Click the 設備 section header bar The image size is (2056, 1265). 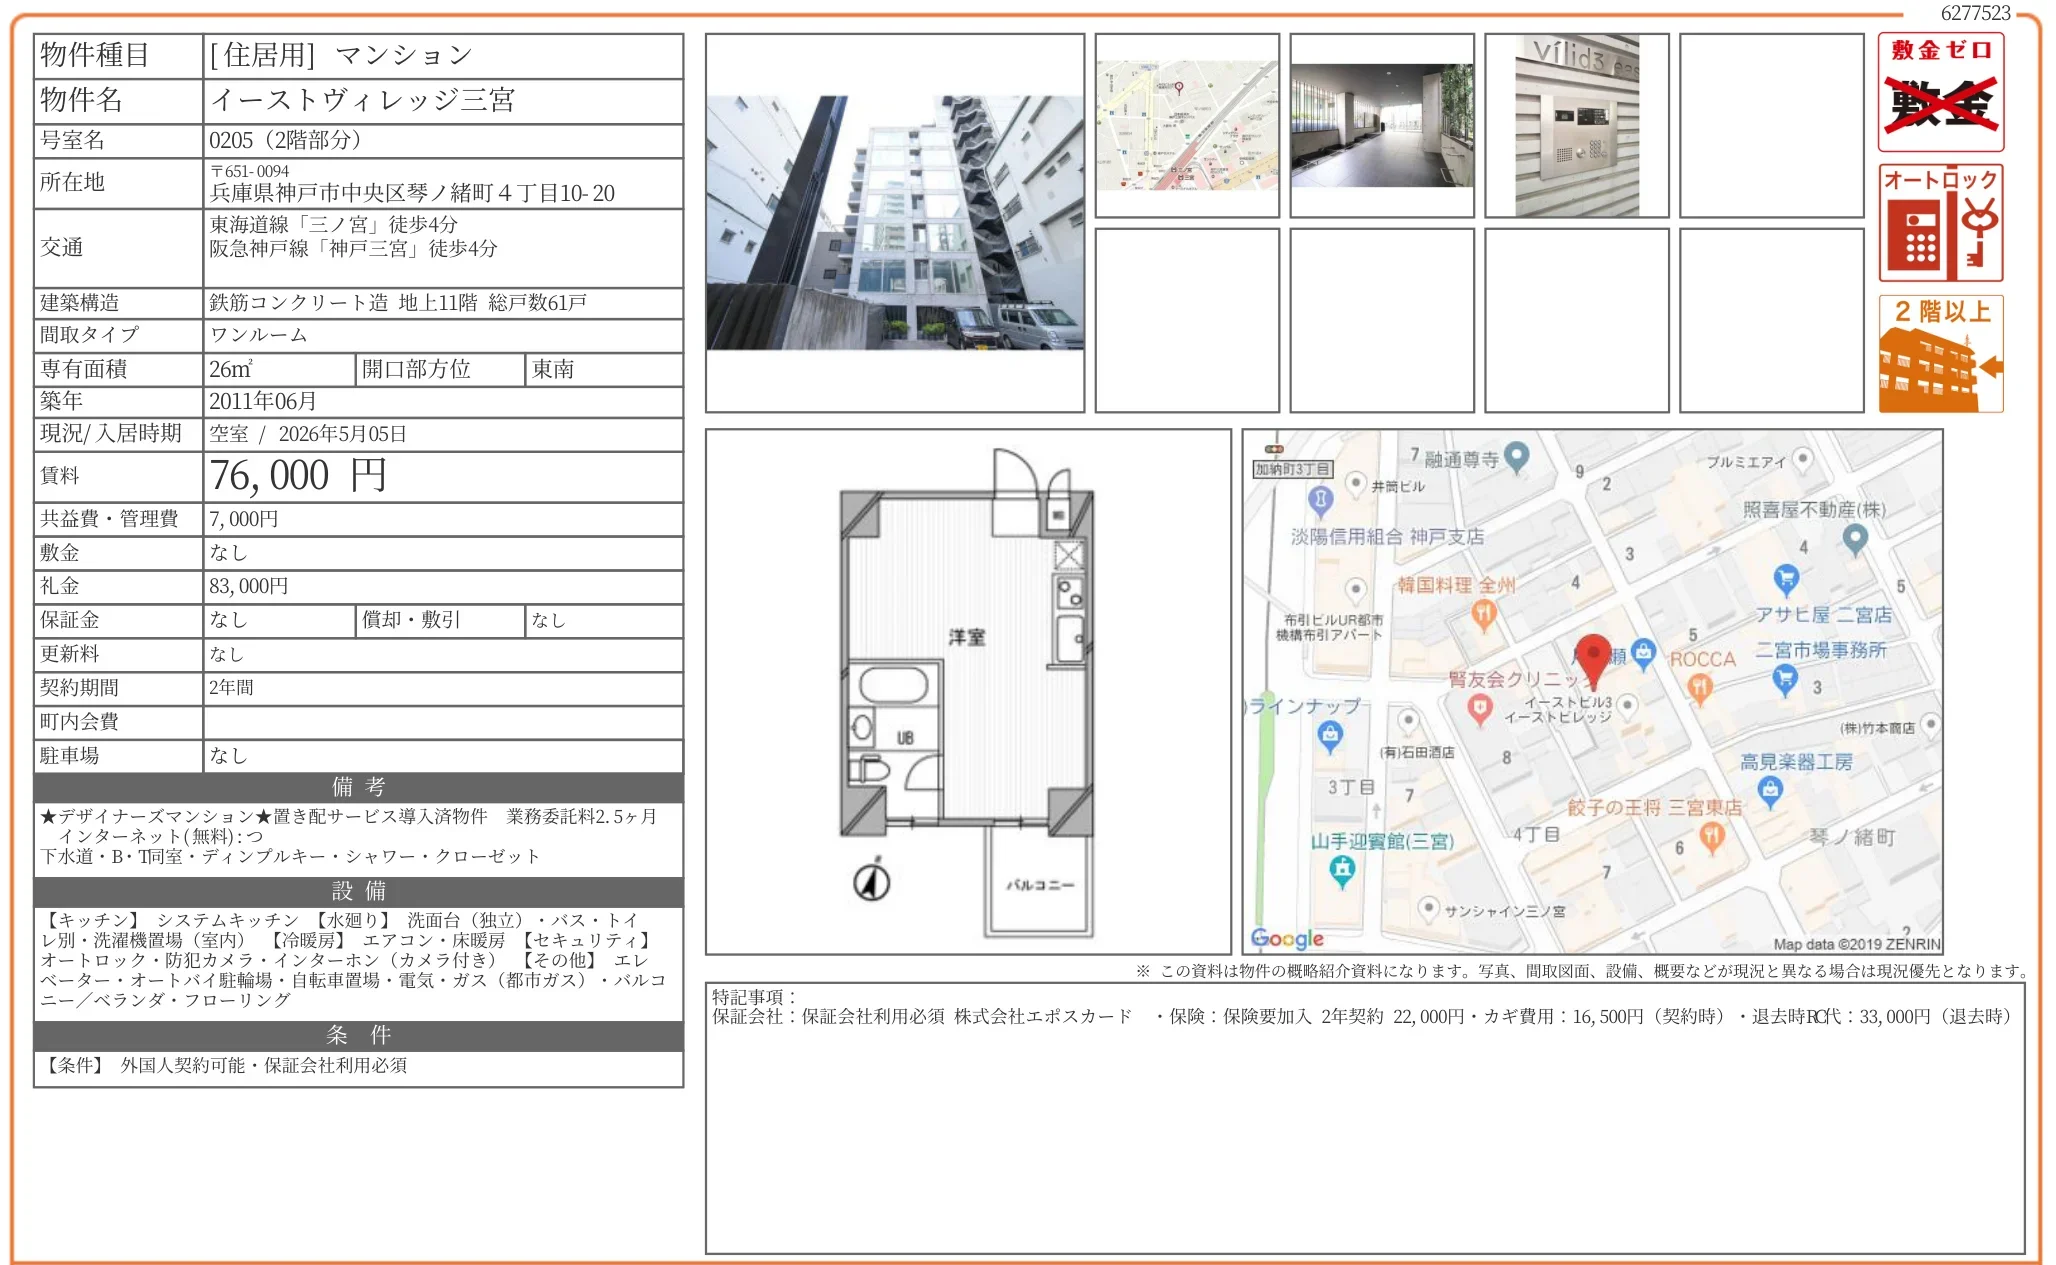click(358, 891)
